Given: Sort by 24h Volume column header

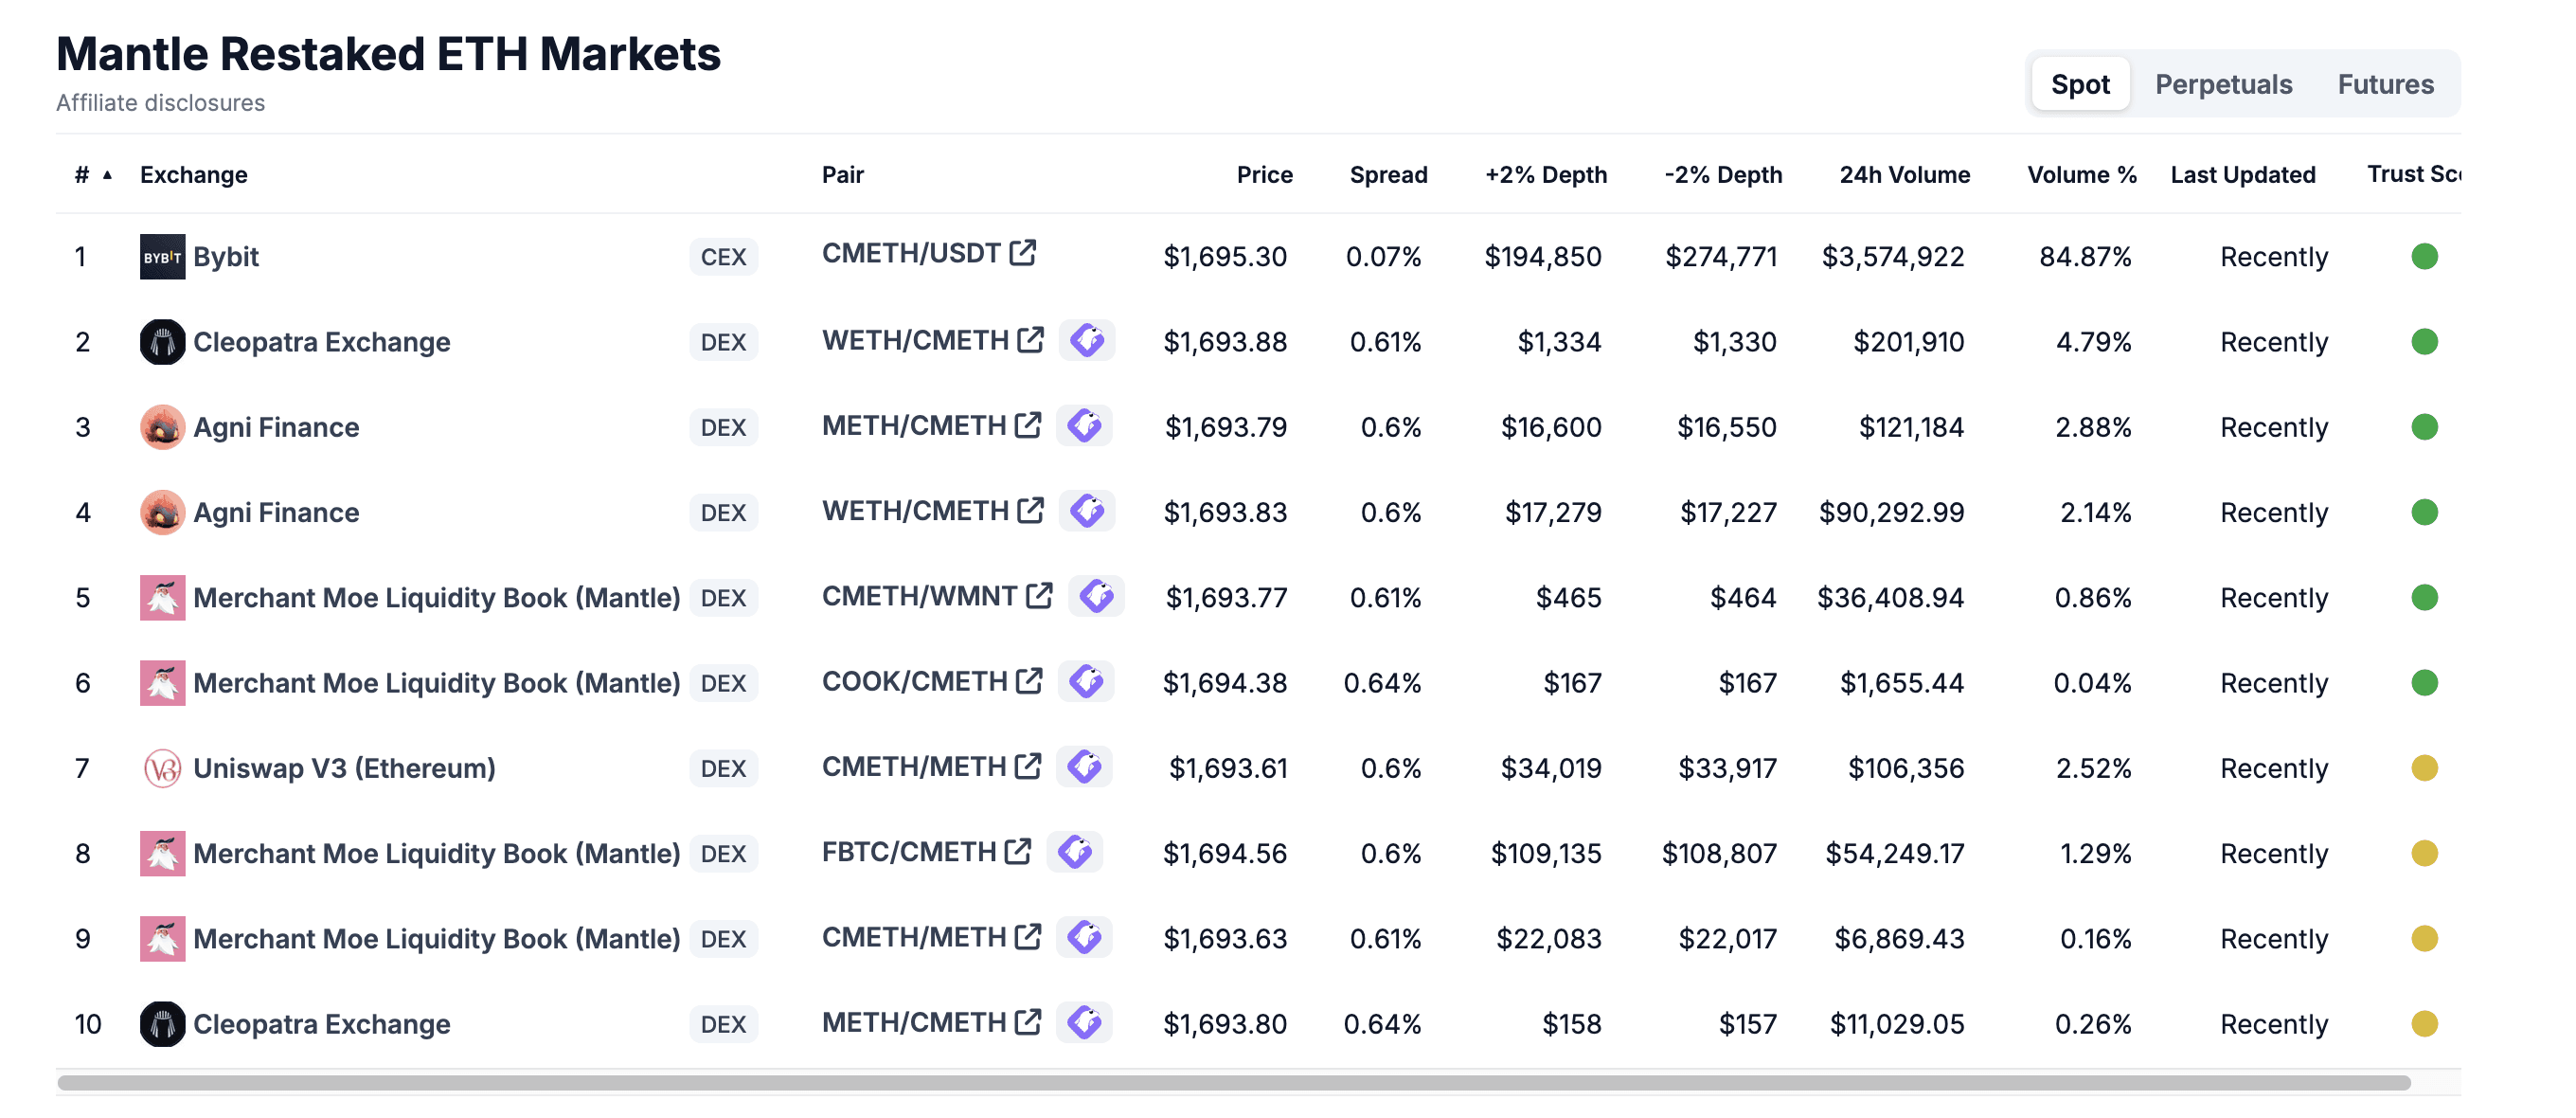Looking at the screenshot, I should coord(1904,175).
